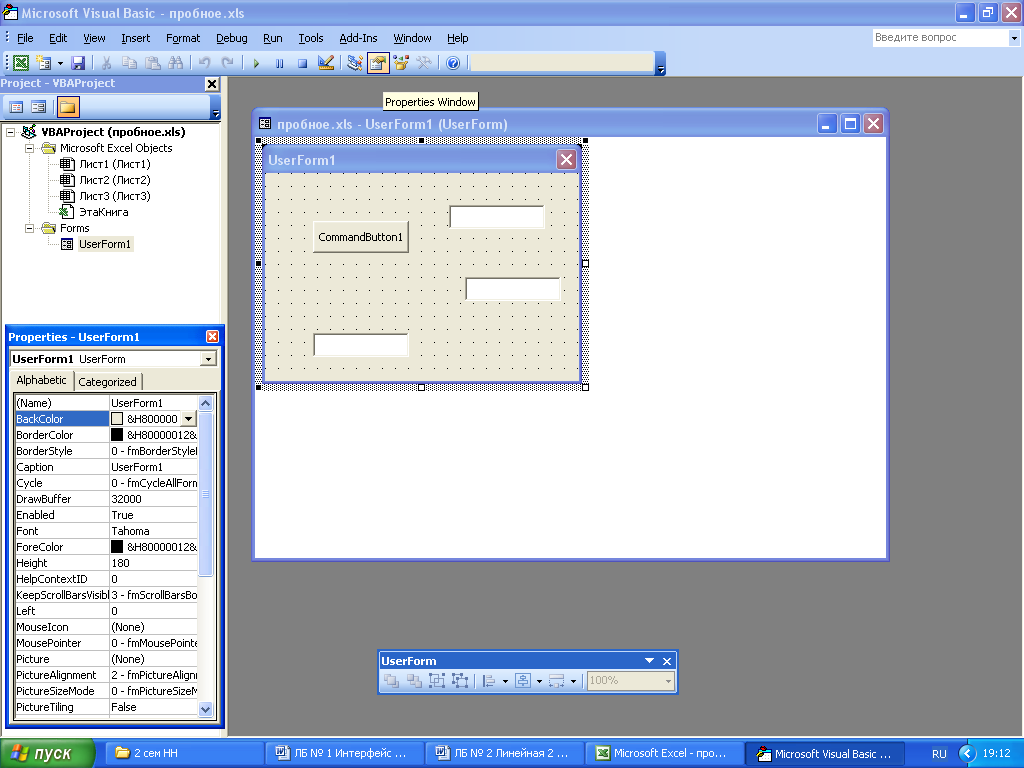Click Group icon in UserForm toolbar
Viewport: 1024px width, 768px height.
[x=437, y=680]
